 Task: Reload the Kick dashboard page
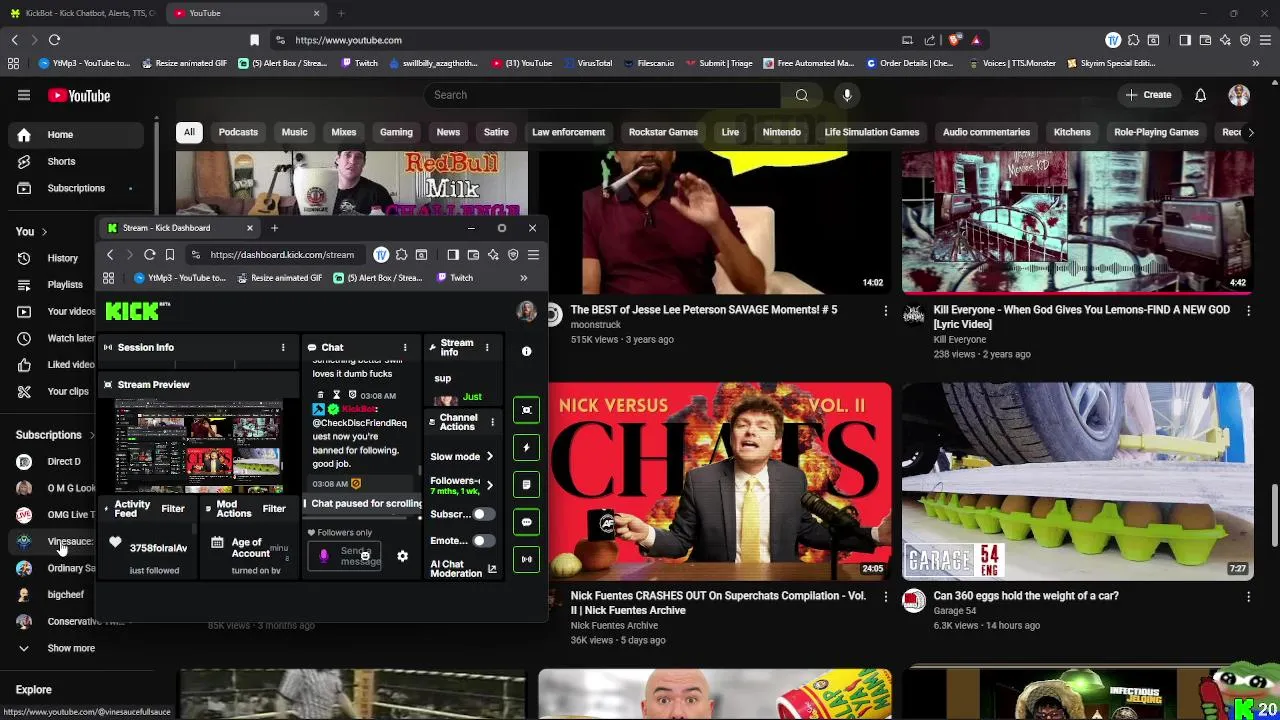pyautogui.click(x=149, y=255)
